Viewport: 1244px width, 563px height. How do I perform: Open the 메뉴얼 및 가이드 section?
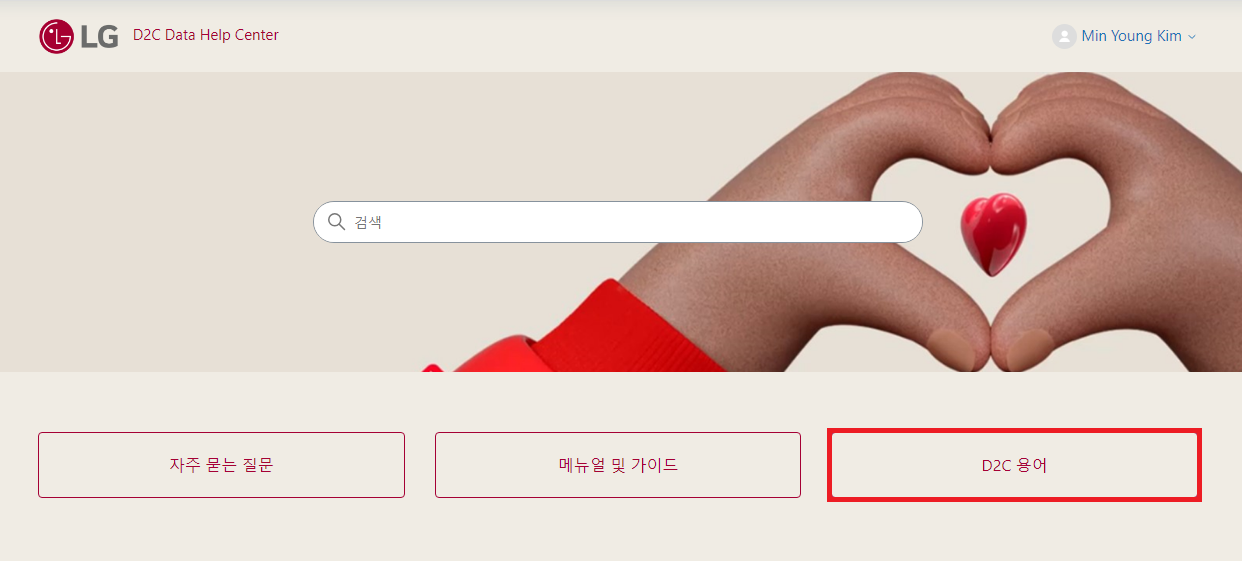618,465
